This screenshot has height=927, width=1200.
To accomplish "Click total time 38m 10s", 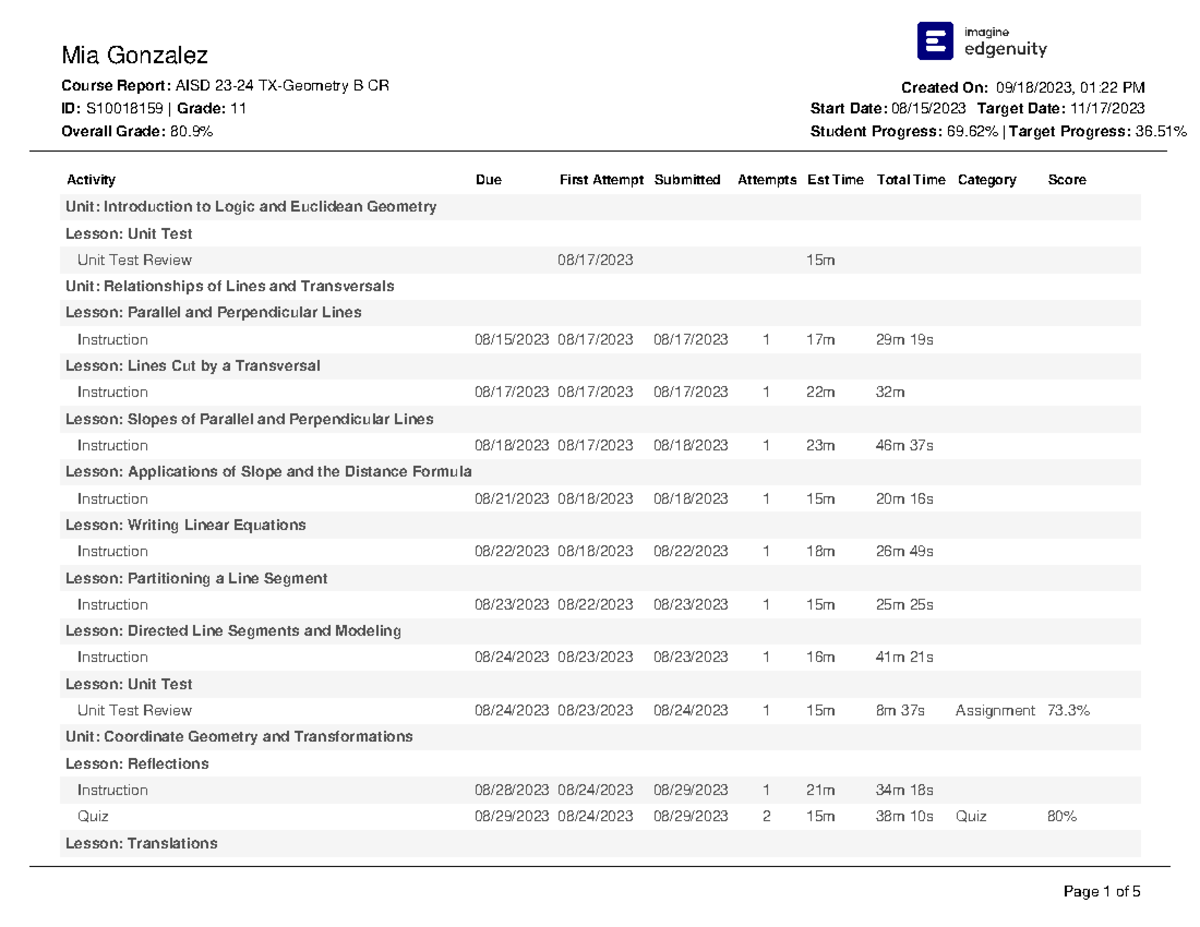I will click(x=905, y=816).
